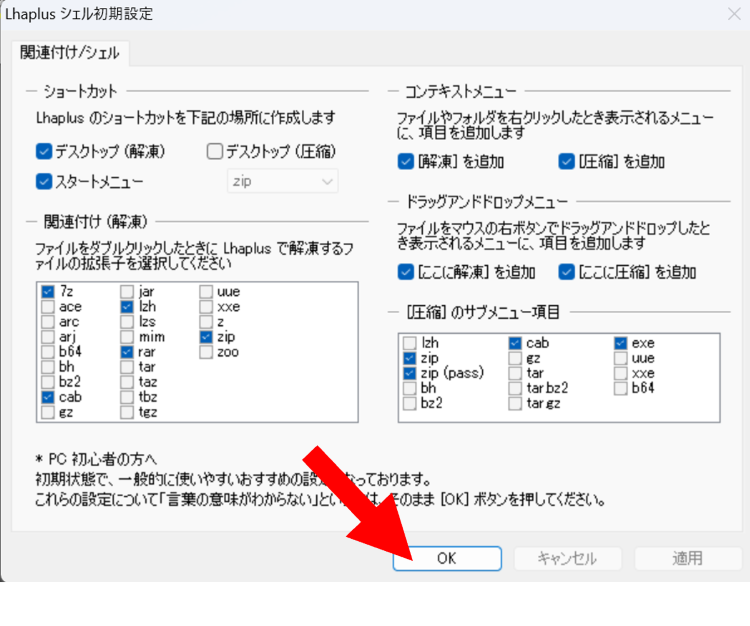Check b64 in the association list
This screenshot has height=626, width=750.
click(48, 351)
